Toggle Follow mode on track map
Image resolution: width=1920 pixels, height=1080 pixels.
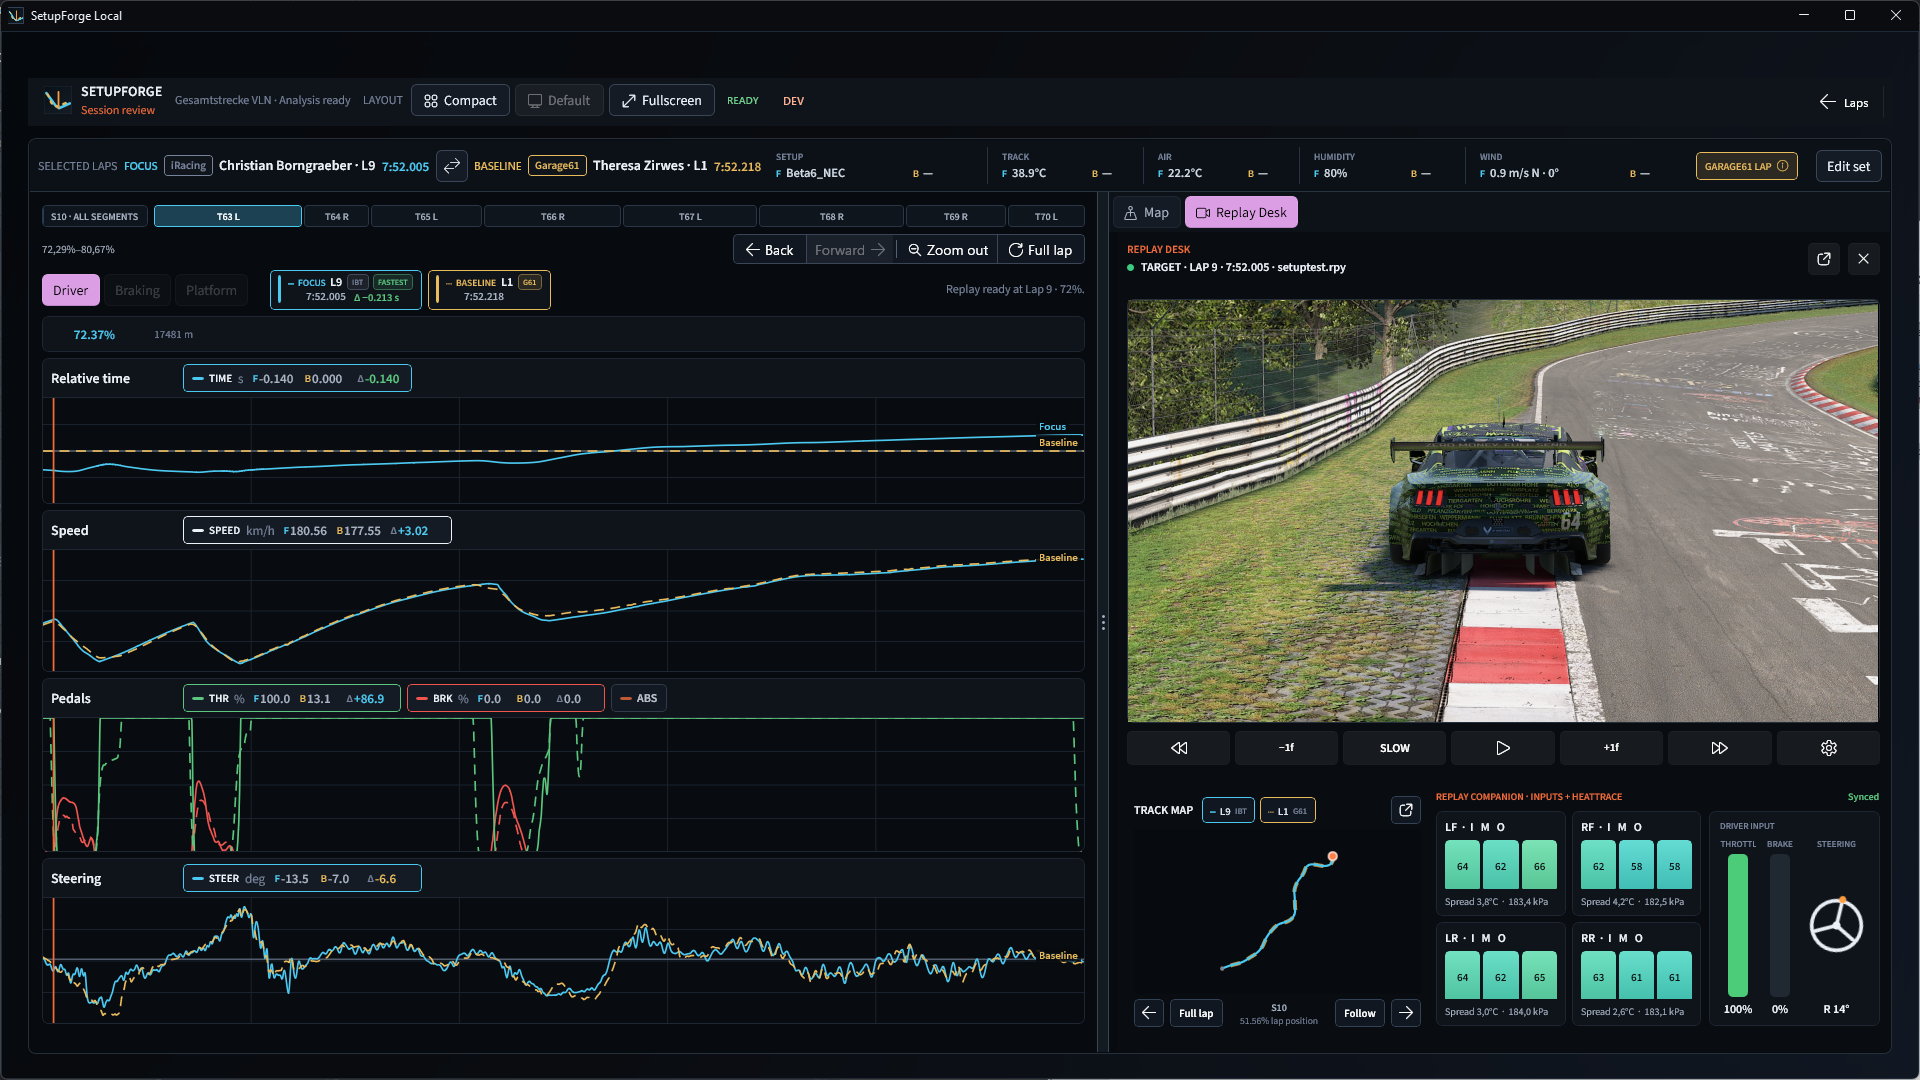(1360, 1013)
